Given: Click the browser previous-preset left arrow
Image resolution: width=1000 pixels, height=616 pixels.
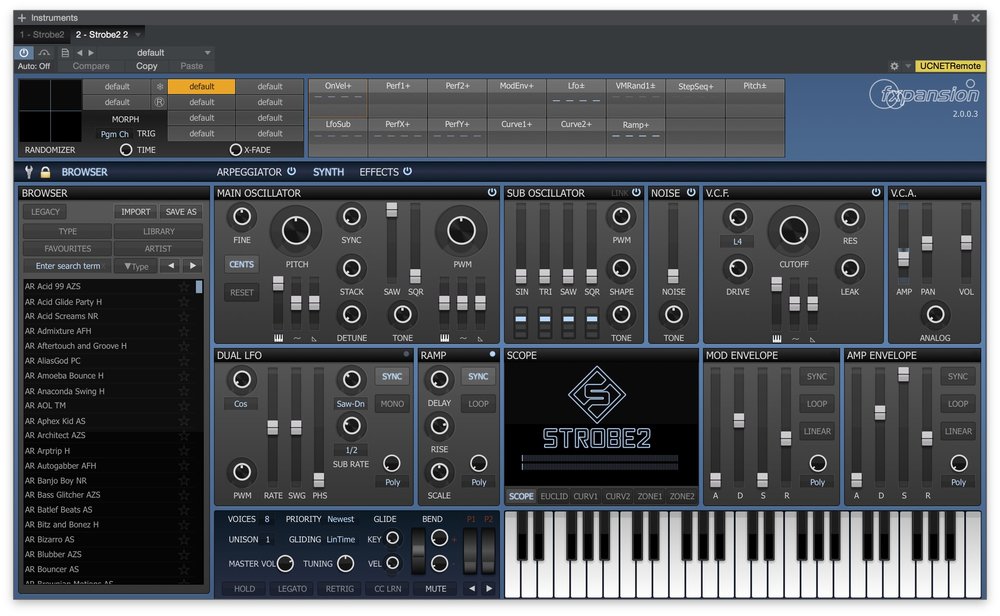Looking at the screenshot, I should click(171, 265).
